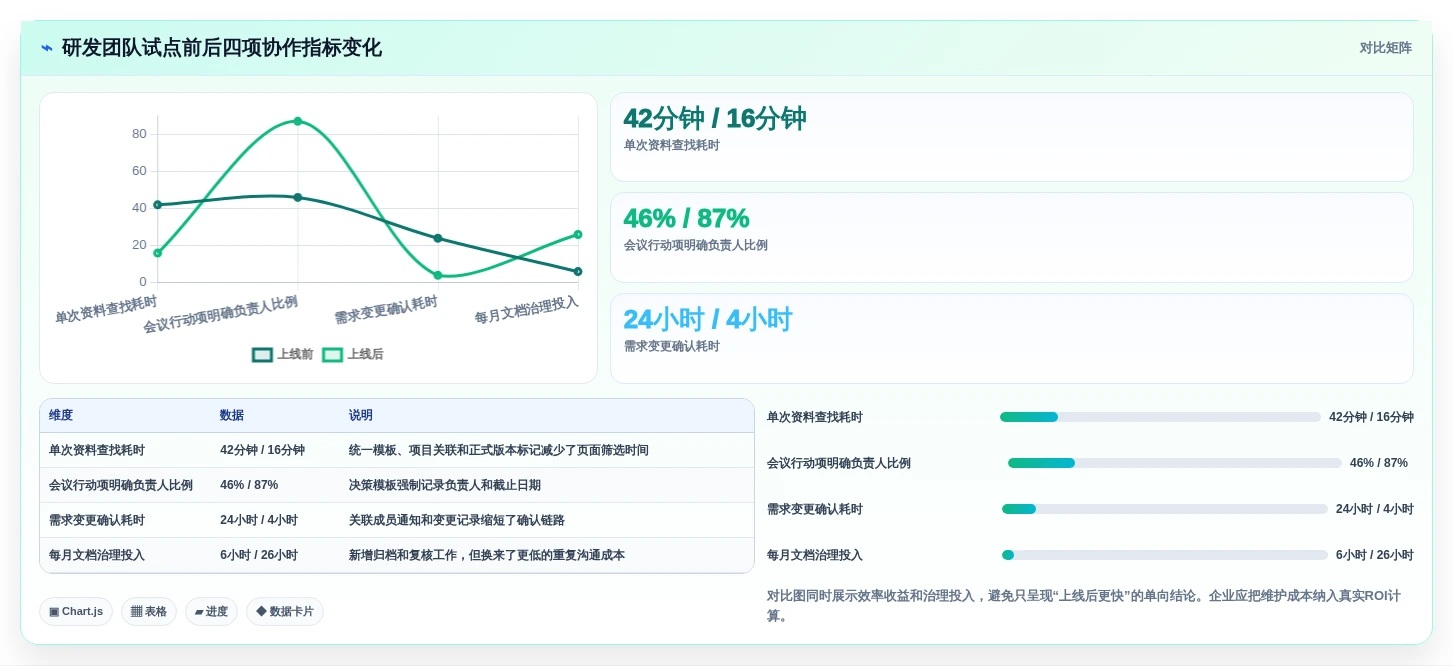
Task: Select the 表格 tag chip
Action: click(x=149, y=611)
